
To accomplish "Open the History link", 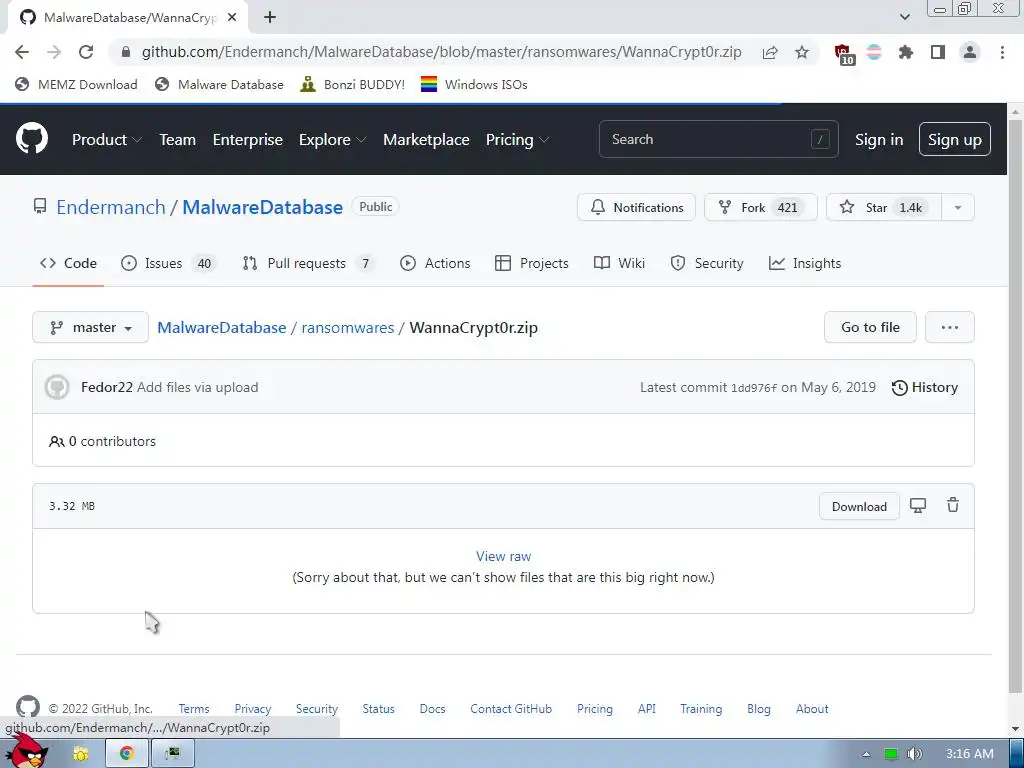I will click(x=925, y=387).
